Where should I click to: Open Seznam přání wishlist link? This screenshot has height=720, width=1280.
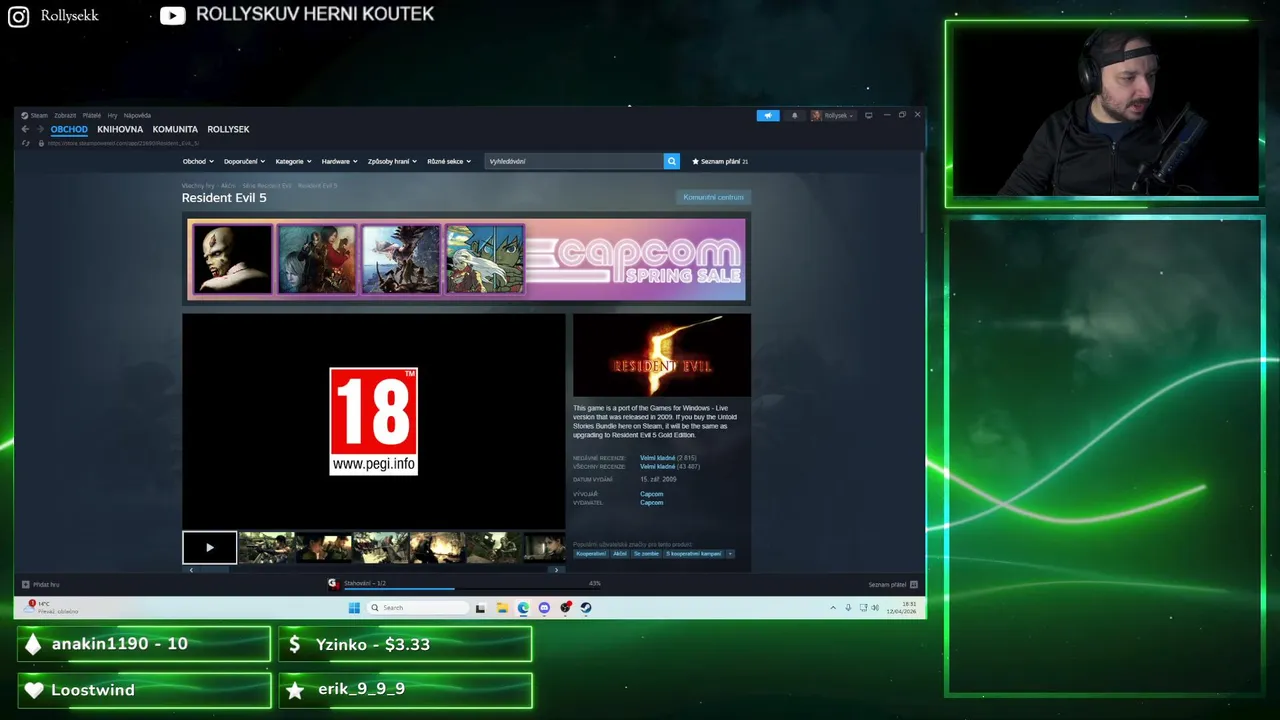[x=720, y=161]
